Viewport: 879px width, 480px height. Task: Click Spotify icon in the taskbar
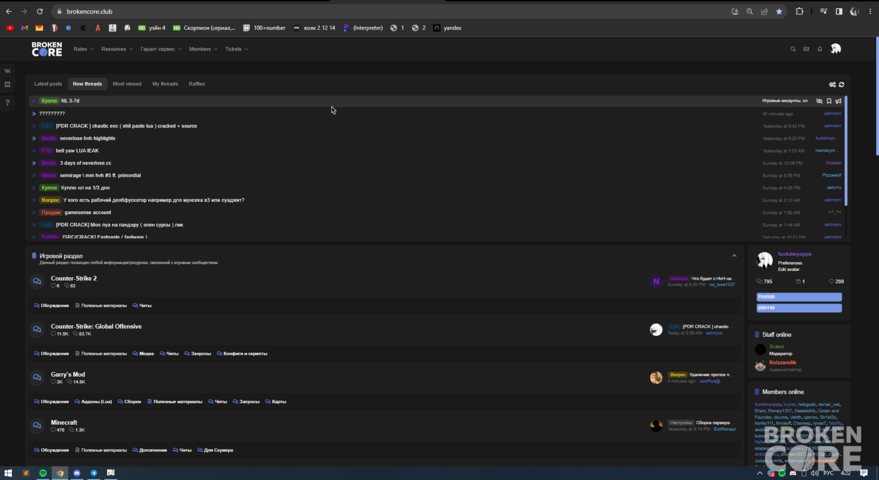point(43,473)
